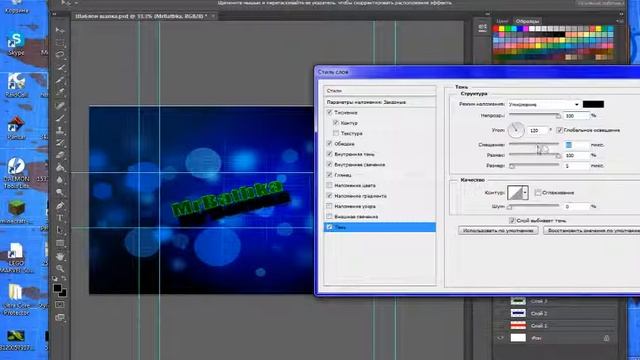Viewport: 640px width, 360px height.
Task: Select the Horizontal Type tool
Action: point(60,218)
